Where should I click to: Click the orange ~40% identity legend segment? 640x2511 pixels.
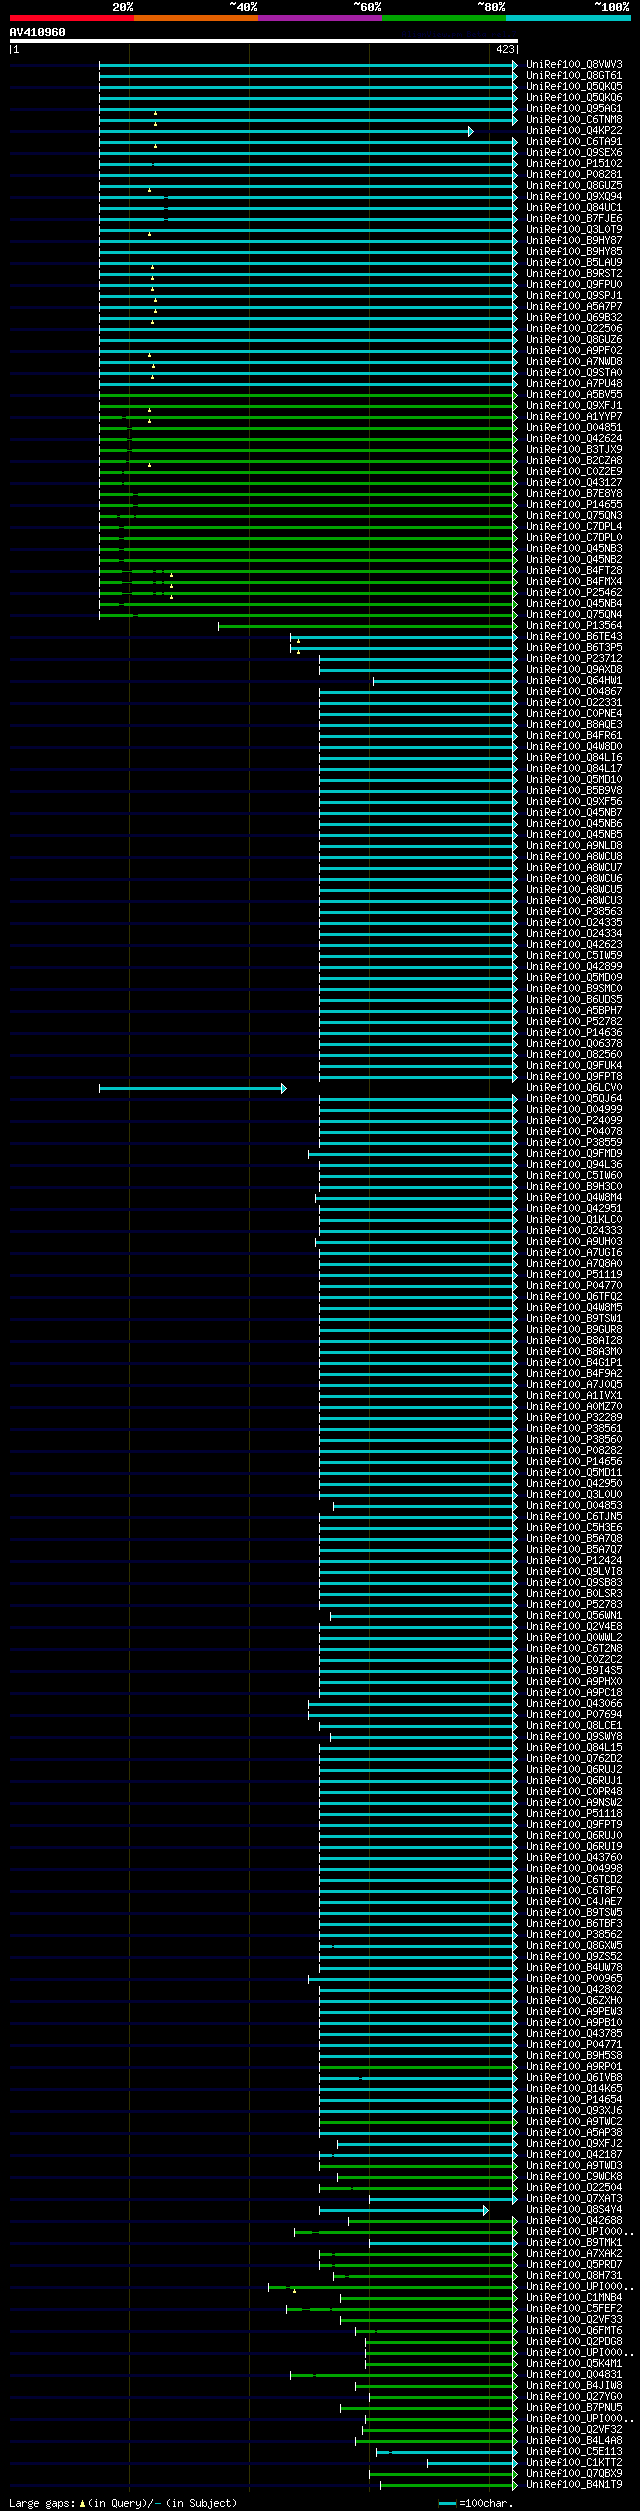(196, 18)
